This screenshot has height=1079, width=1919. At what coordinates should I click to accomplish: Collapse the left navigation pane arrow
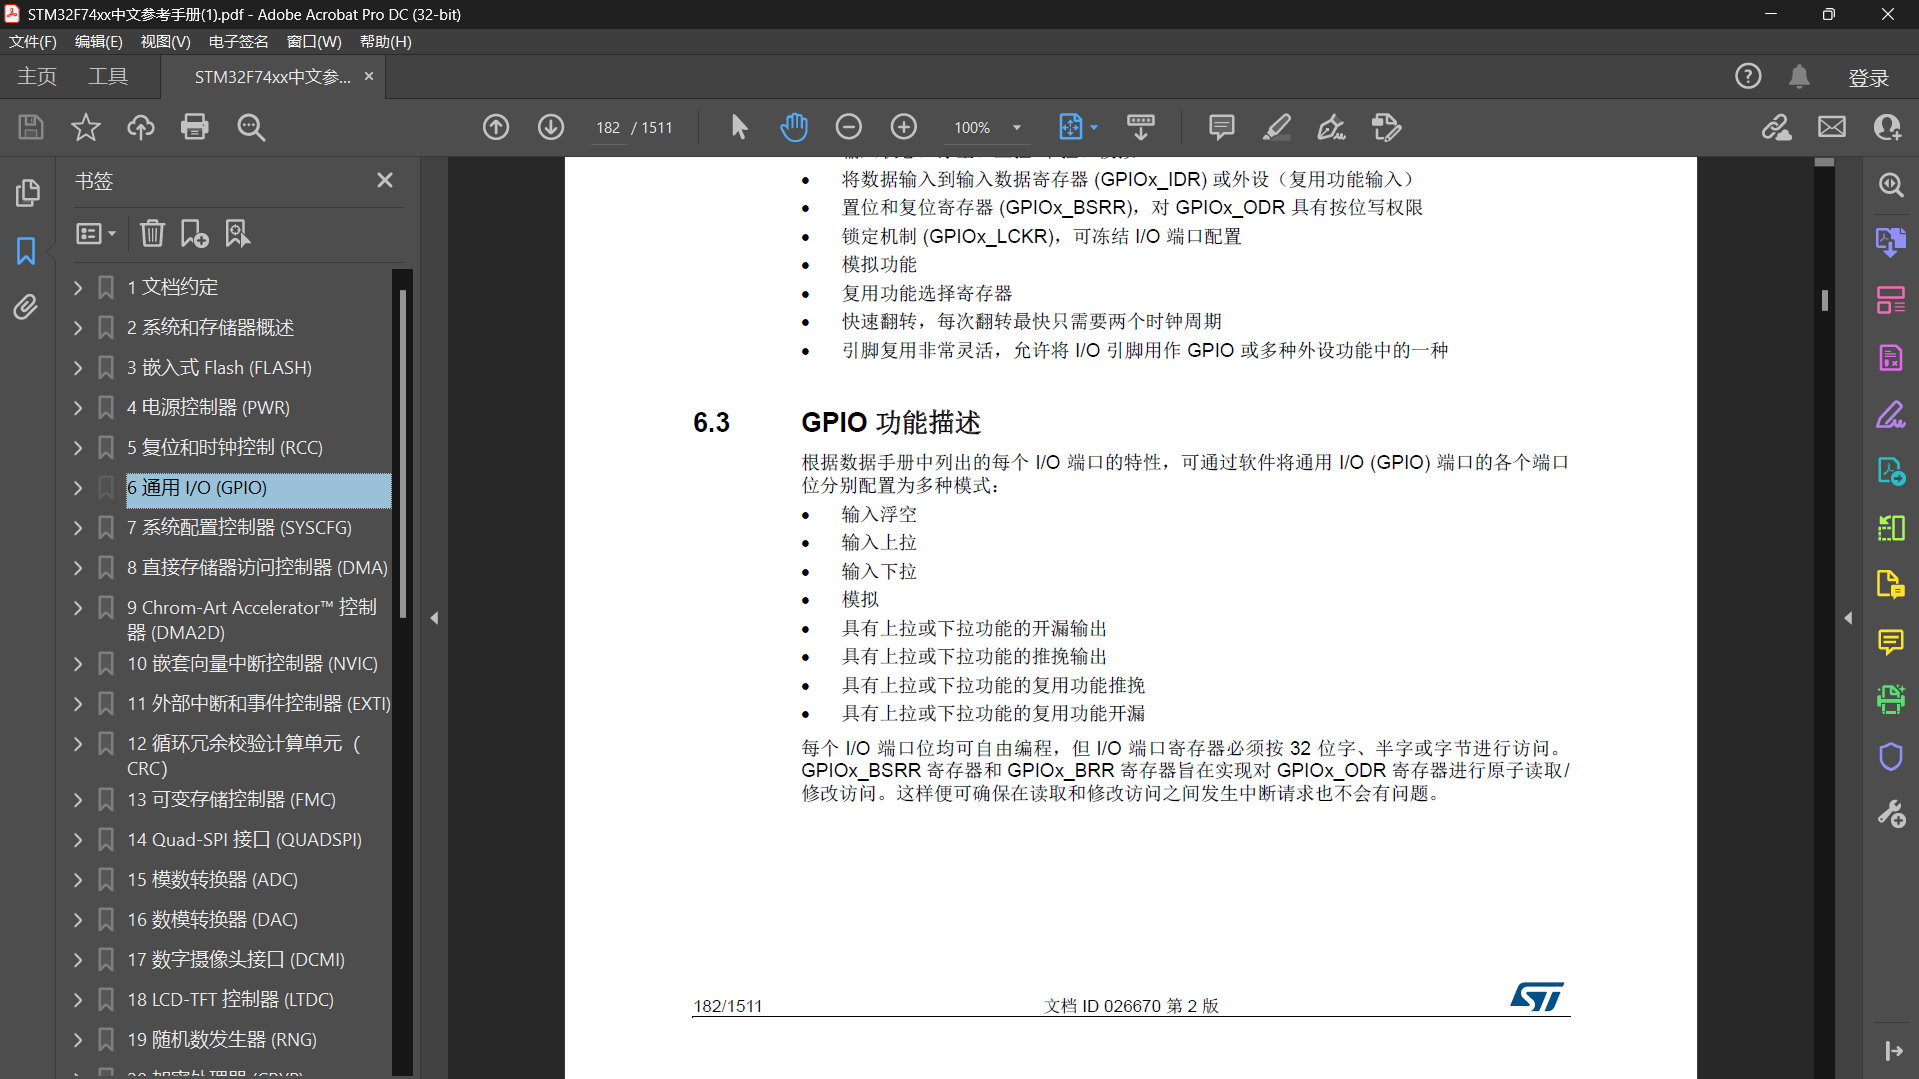click(x=434, y=618)
